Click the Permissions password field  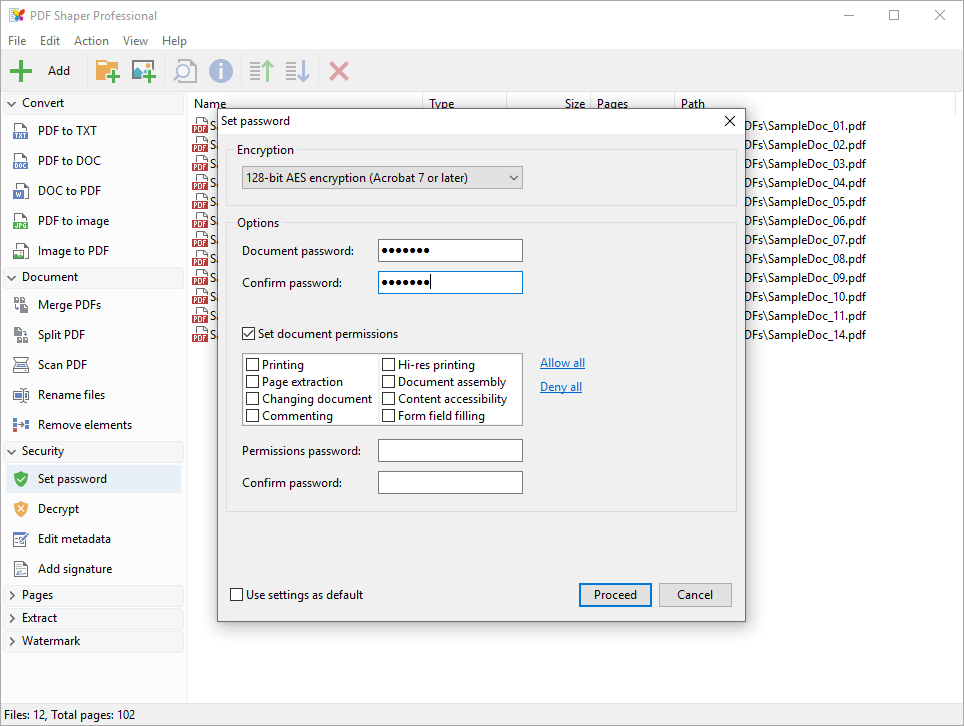point(450,451)
